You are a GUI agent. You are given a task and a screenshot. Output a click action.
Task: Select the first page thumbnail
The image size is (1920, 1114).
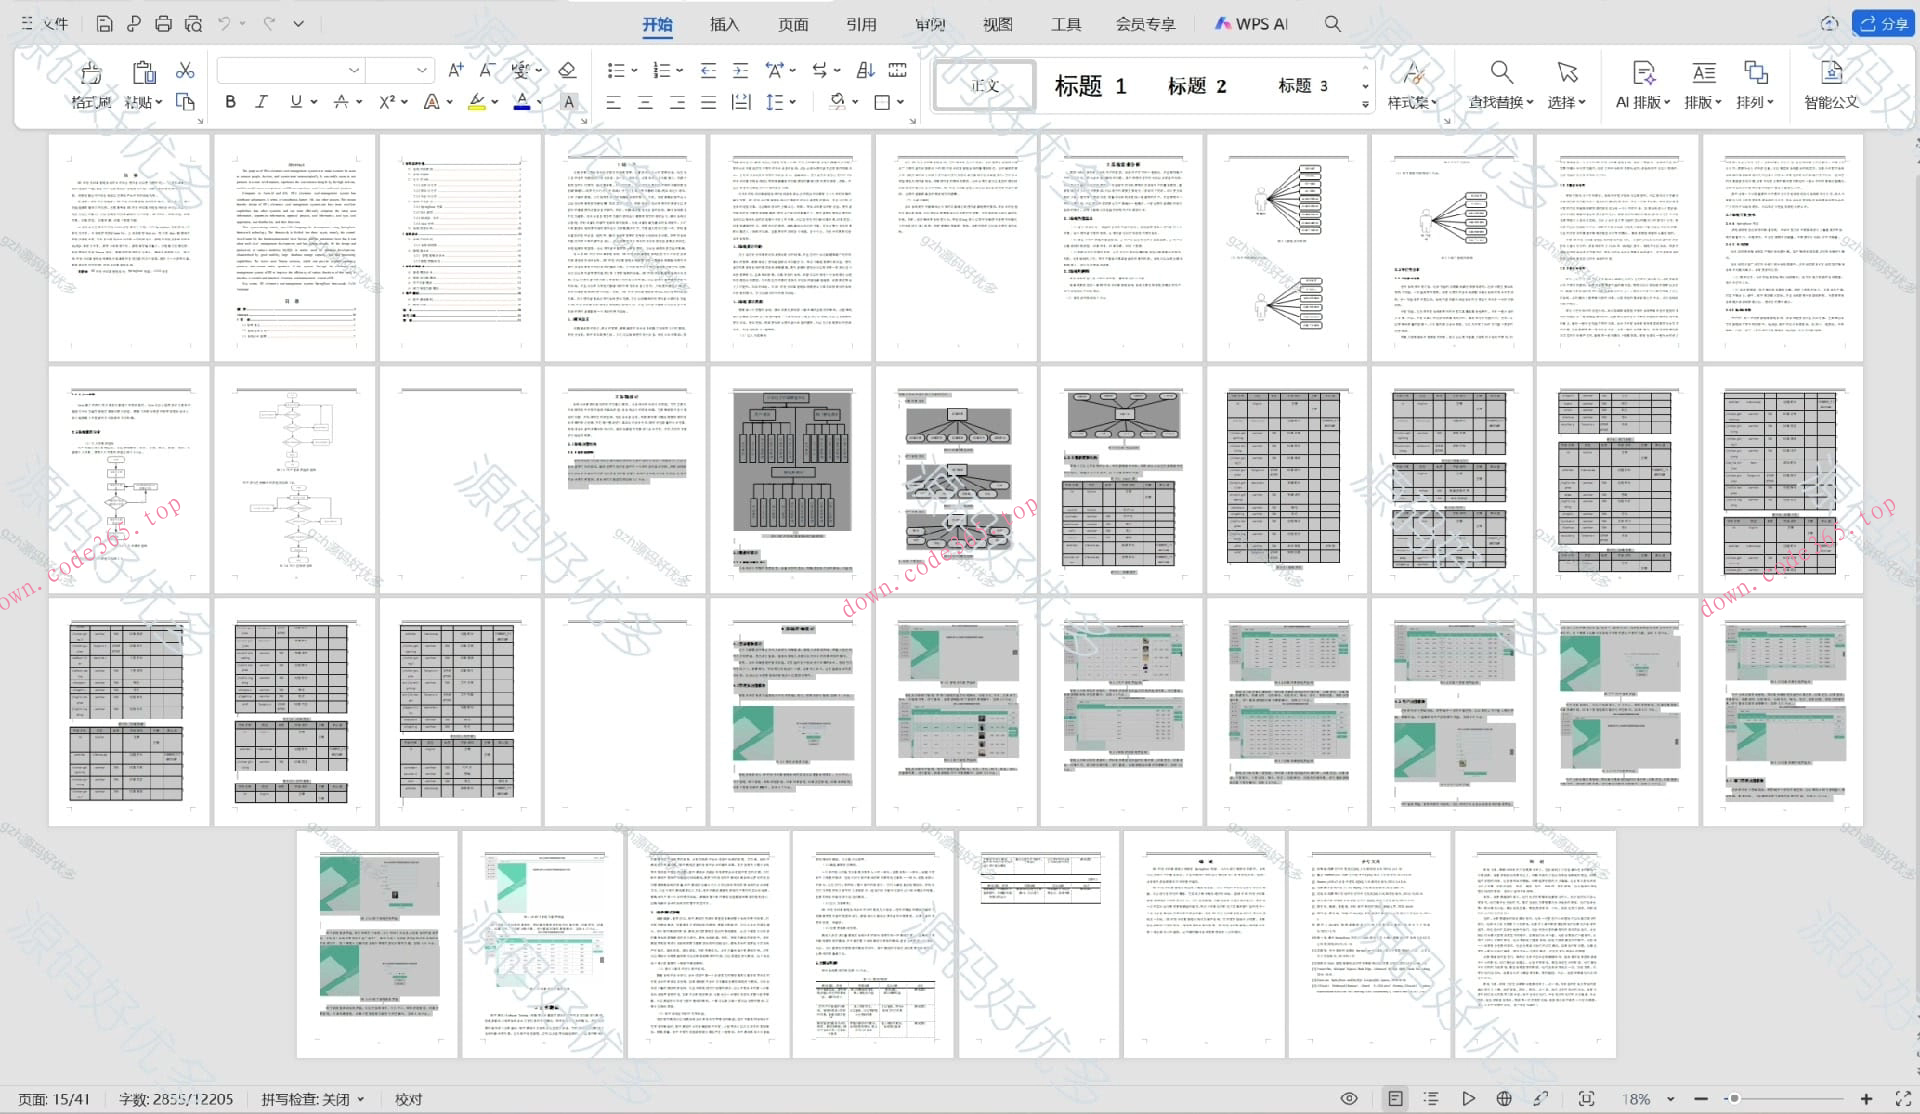point(129,248)
